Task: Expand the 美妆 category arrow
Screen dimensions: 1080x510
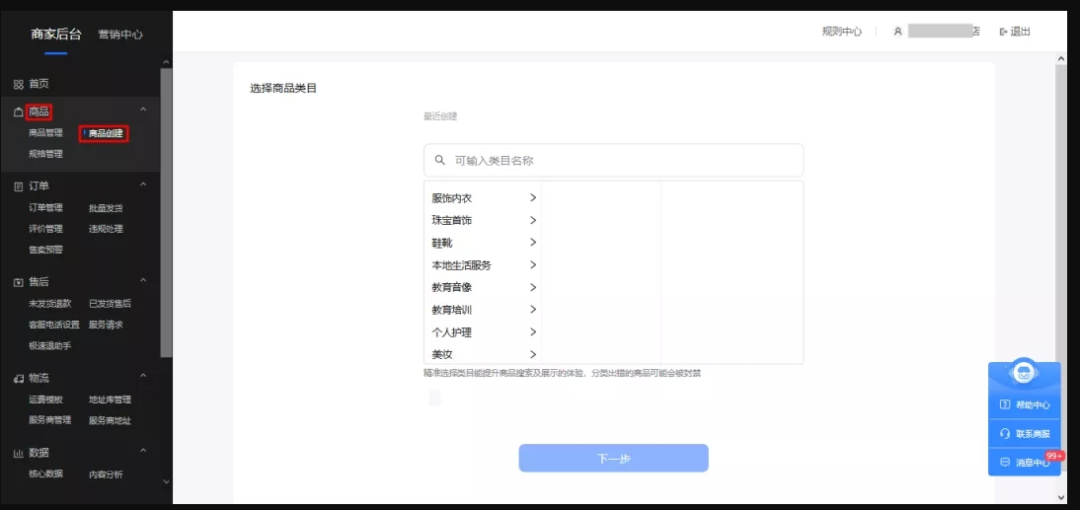Action: click(532, 354)
